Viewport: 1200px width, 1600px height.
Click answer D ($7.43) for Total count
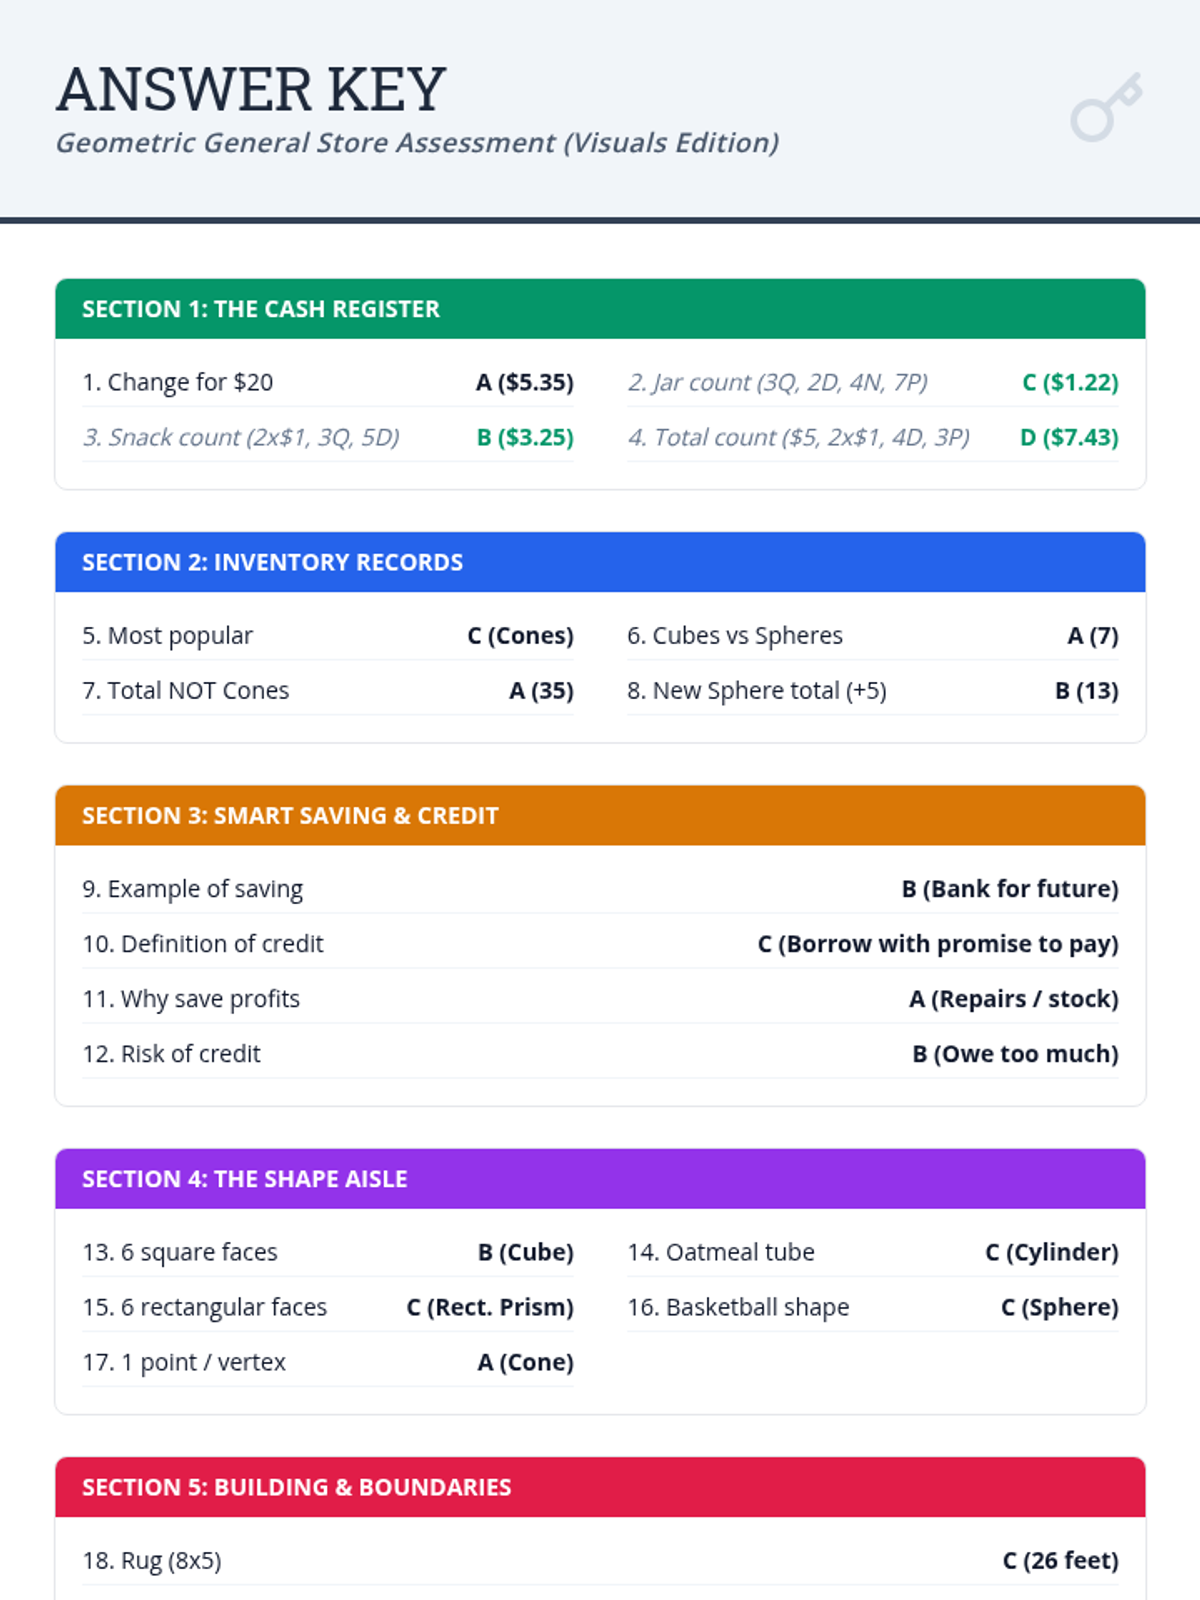(x=1068, y=437)
